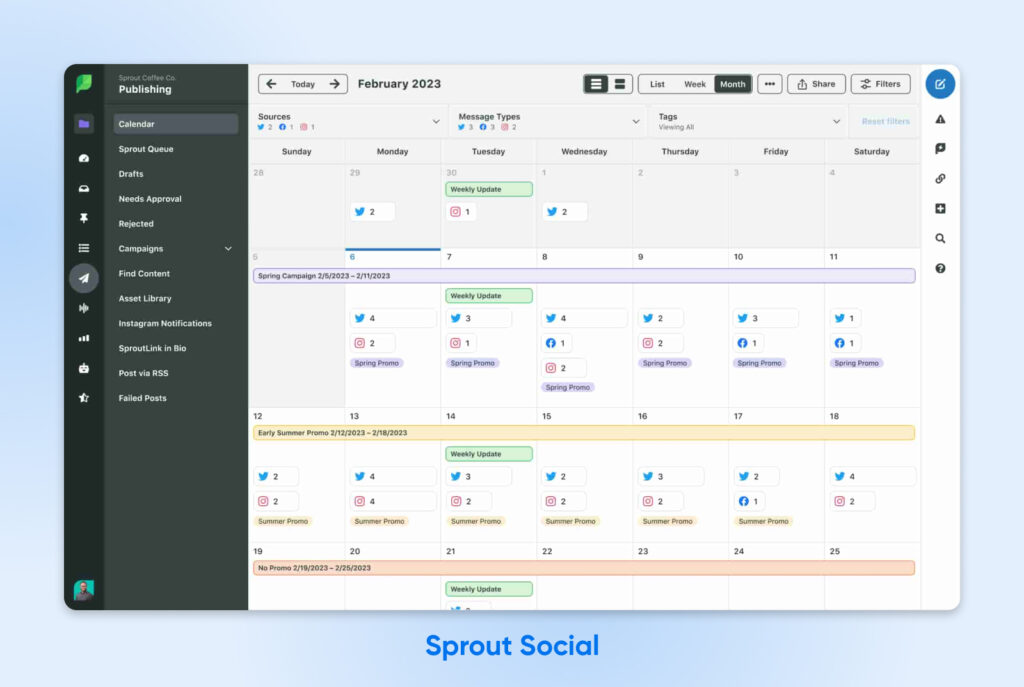Switch to List view
The height and width of the screenshot is (687, 1024).
pos(657,84)
